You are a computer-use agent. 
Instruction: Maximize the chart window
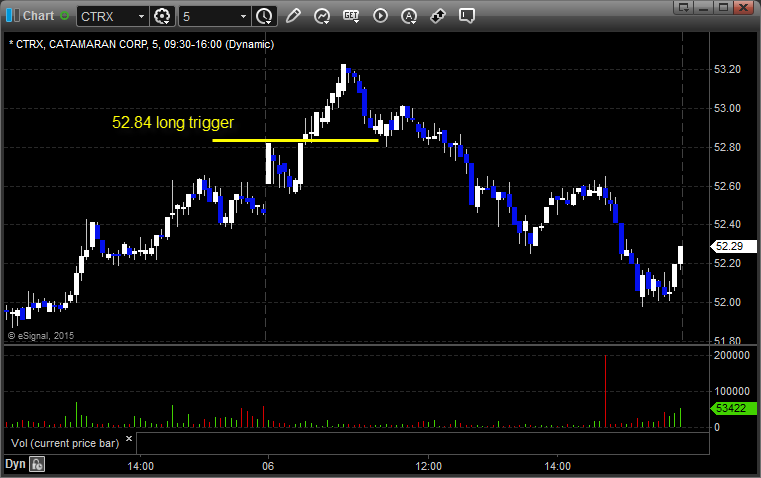pos(723,7)
